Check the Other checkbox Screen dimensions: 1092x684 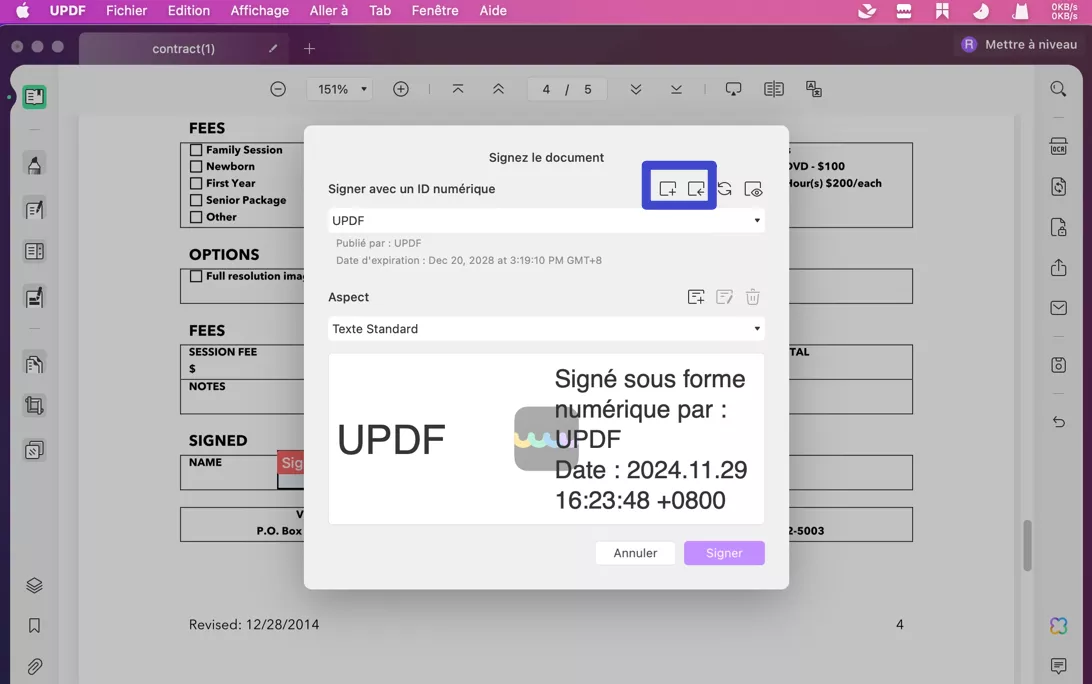click(x=196, y=217)
